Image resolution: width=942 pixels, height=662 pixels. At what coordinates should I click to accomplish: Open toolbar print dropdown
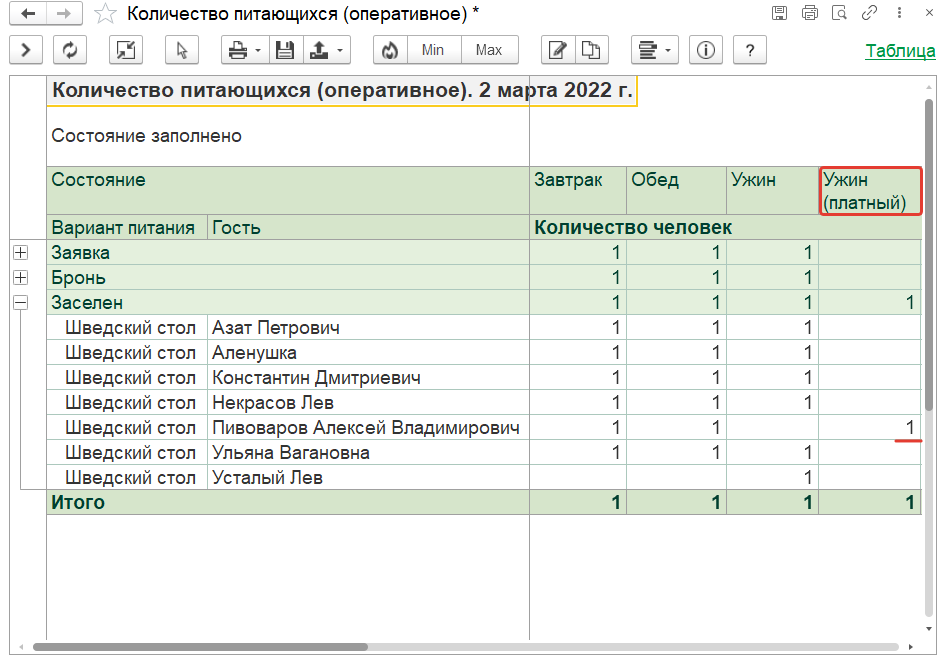[x=245, y=50]
